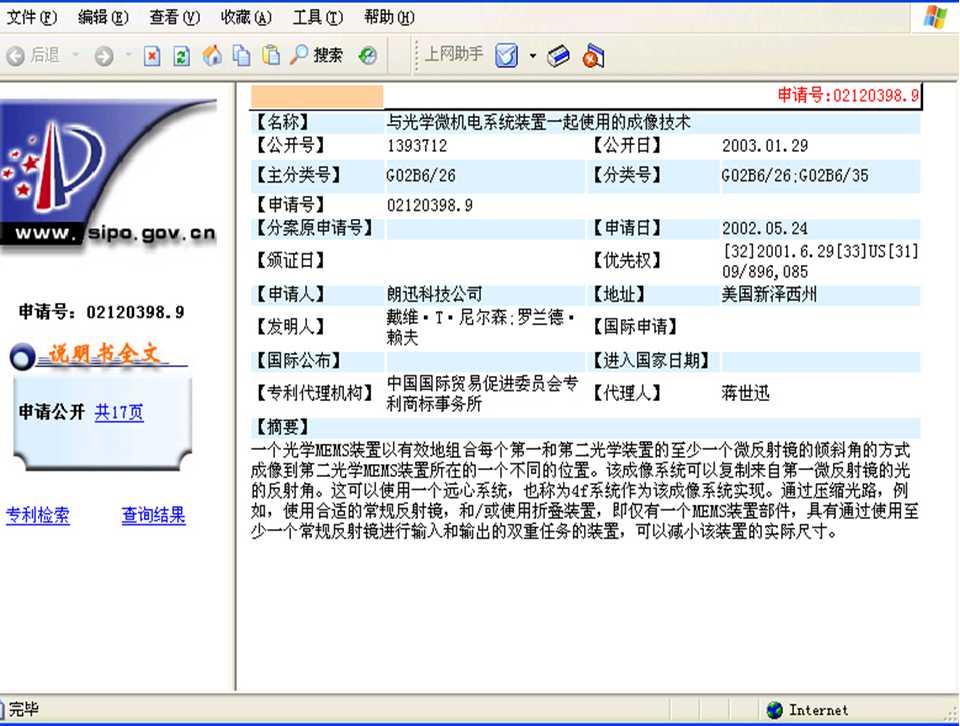Click the 说明书全文 heading graphic
This screenshot has height=726, width=960.
(99, 356)
